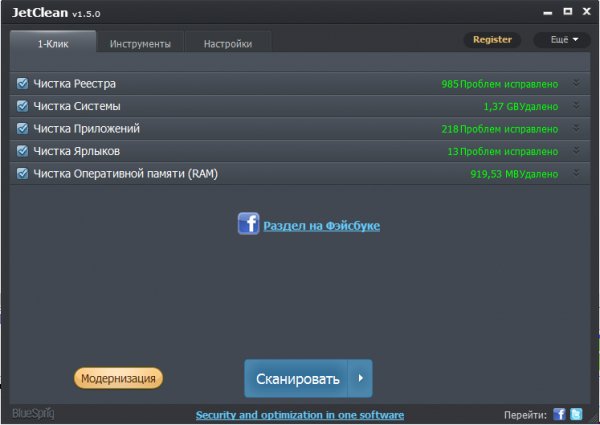600x425 pixels.
Task: Click the Модернизация button
Action: 119,378
